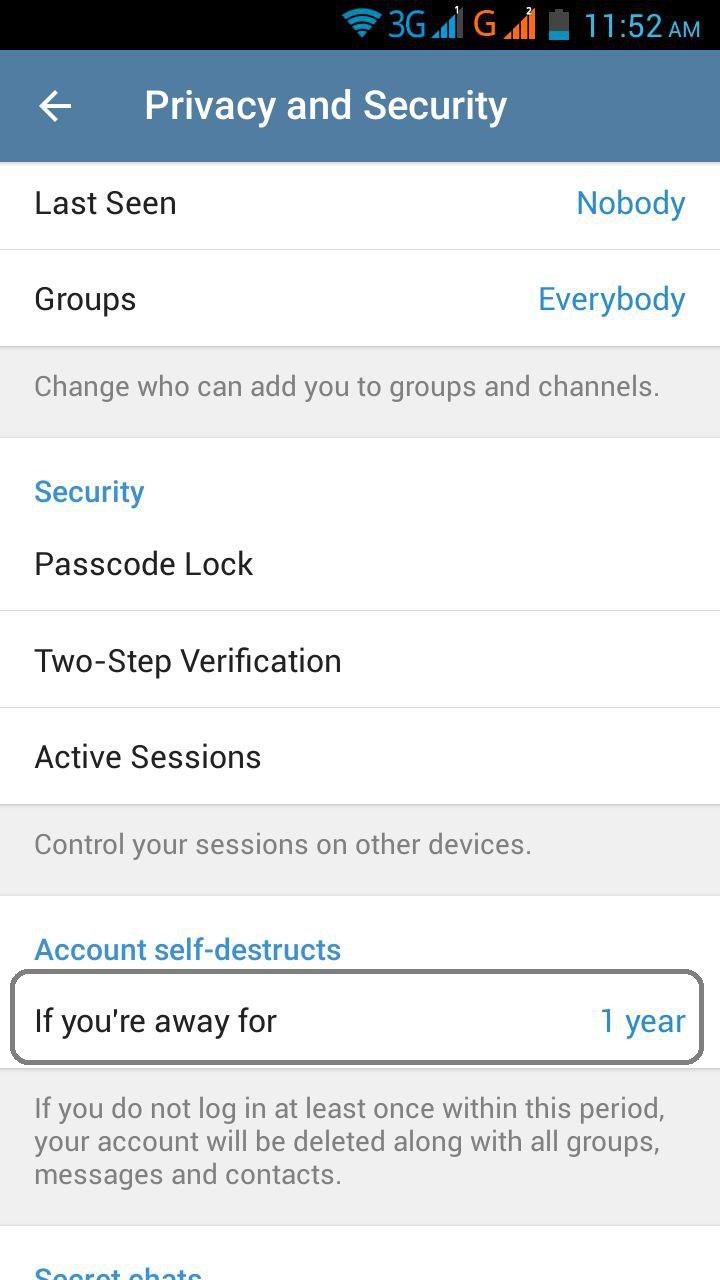Open Active Sessions list
Screen dimensions: 720x1280
click(x=360, y=757)
